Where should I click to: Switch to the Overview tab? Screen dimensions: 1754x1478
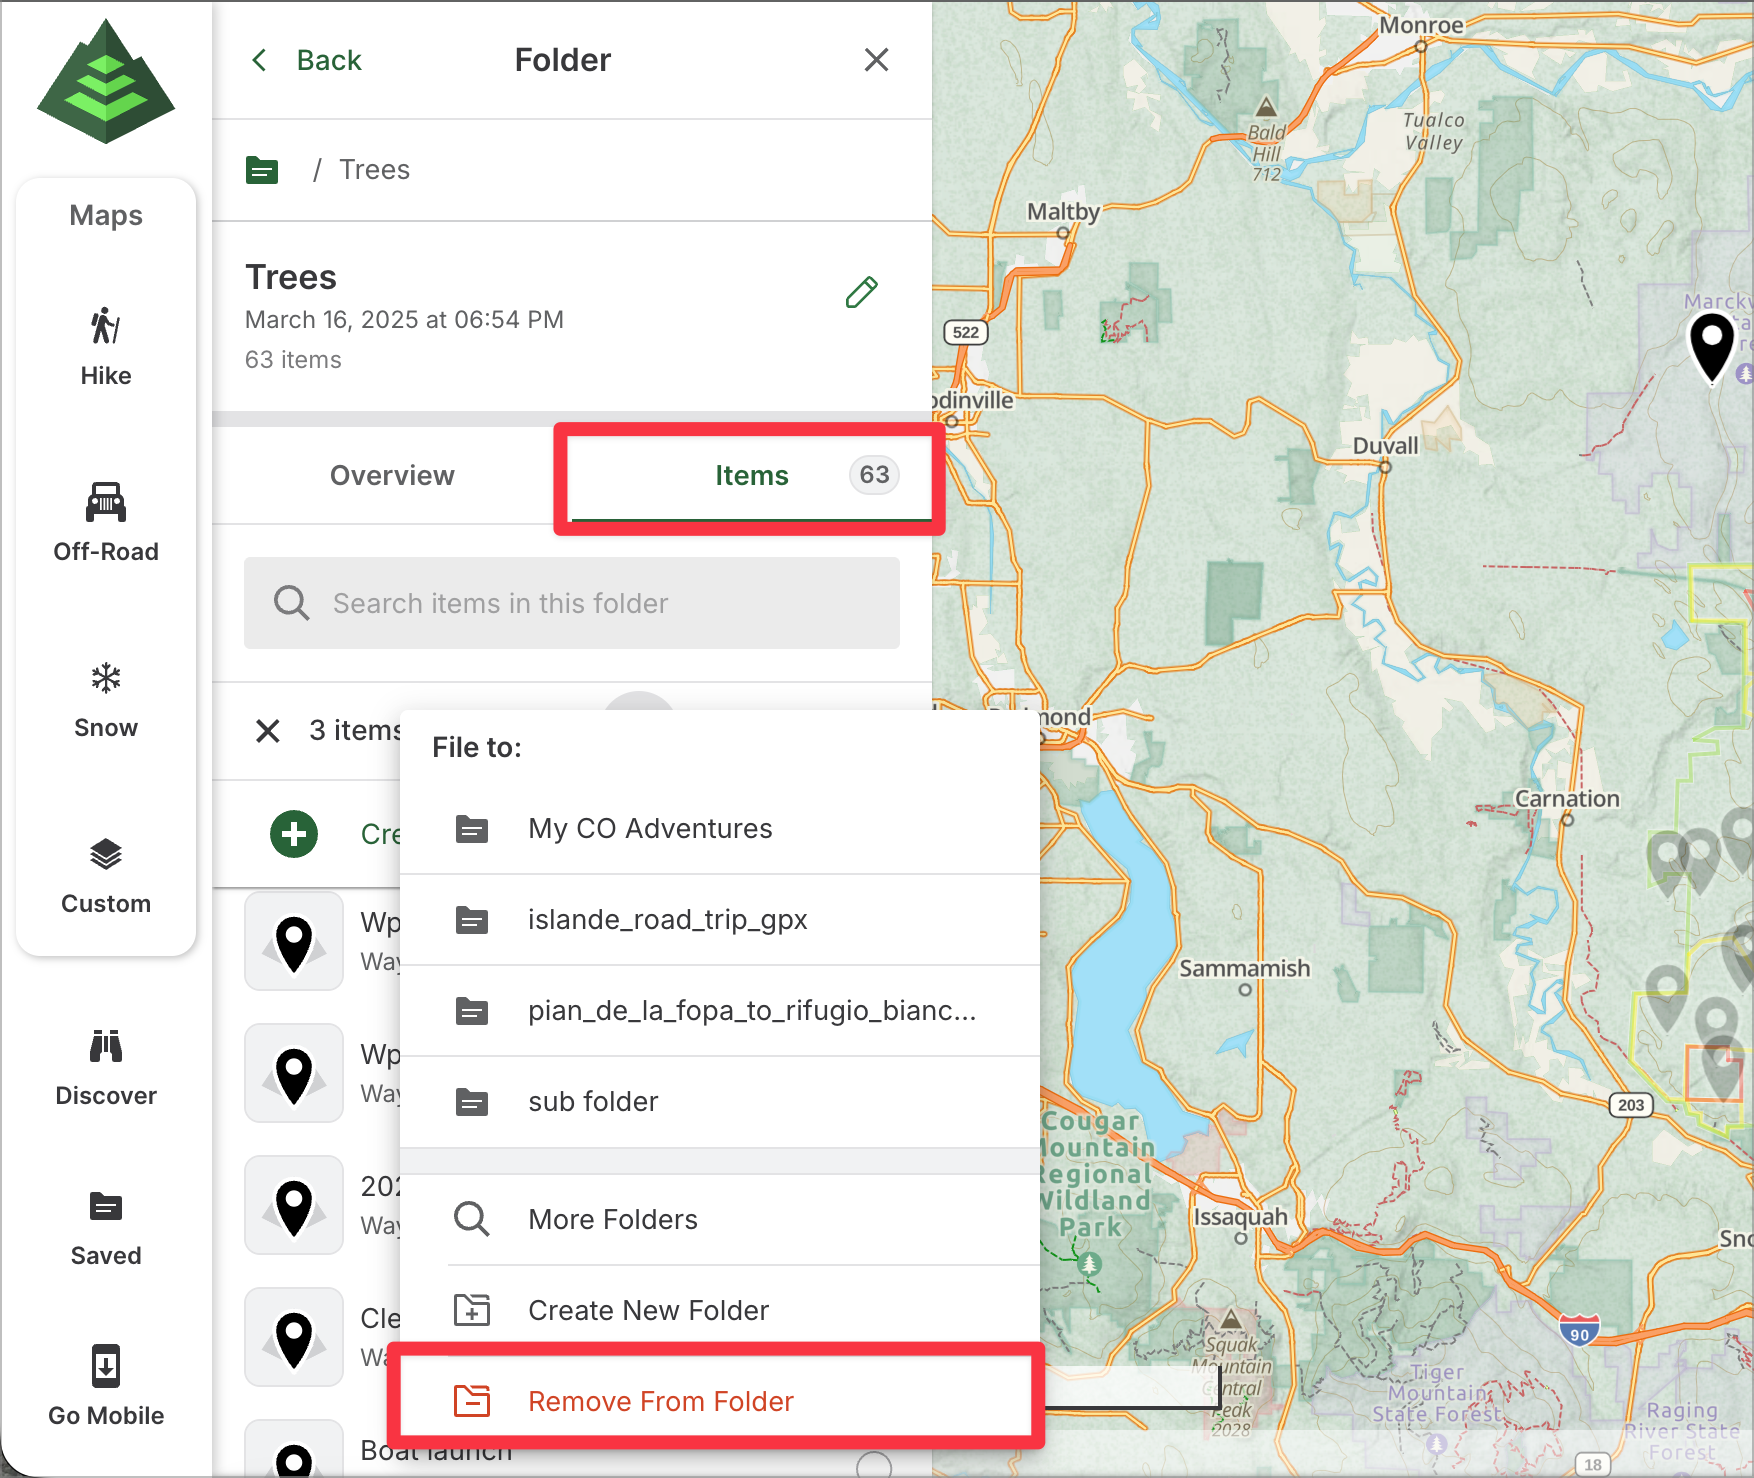(392, 476)
